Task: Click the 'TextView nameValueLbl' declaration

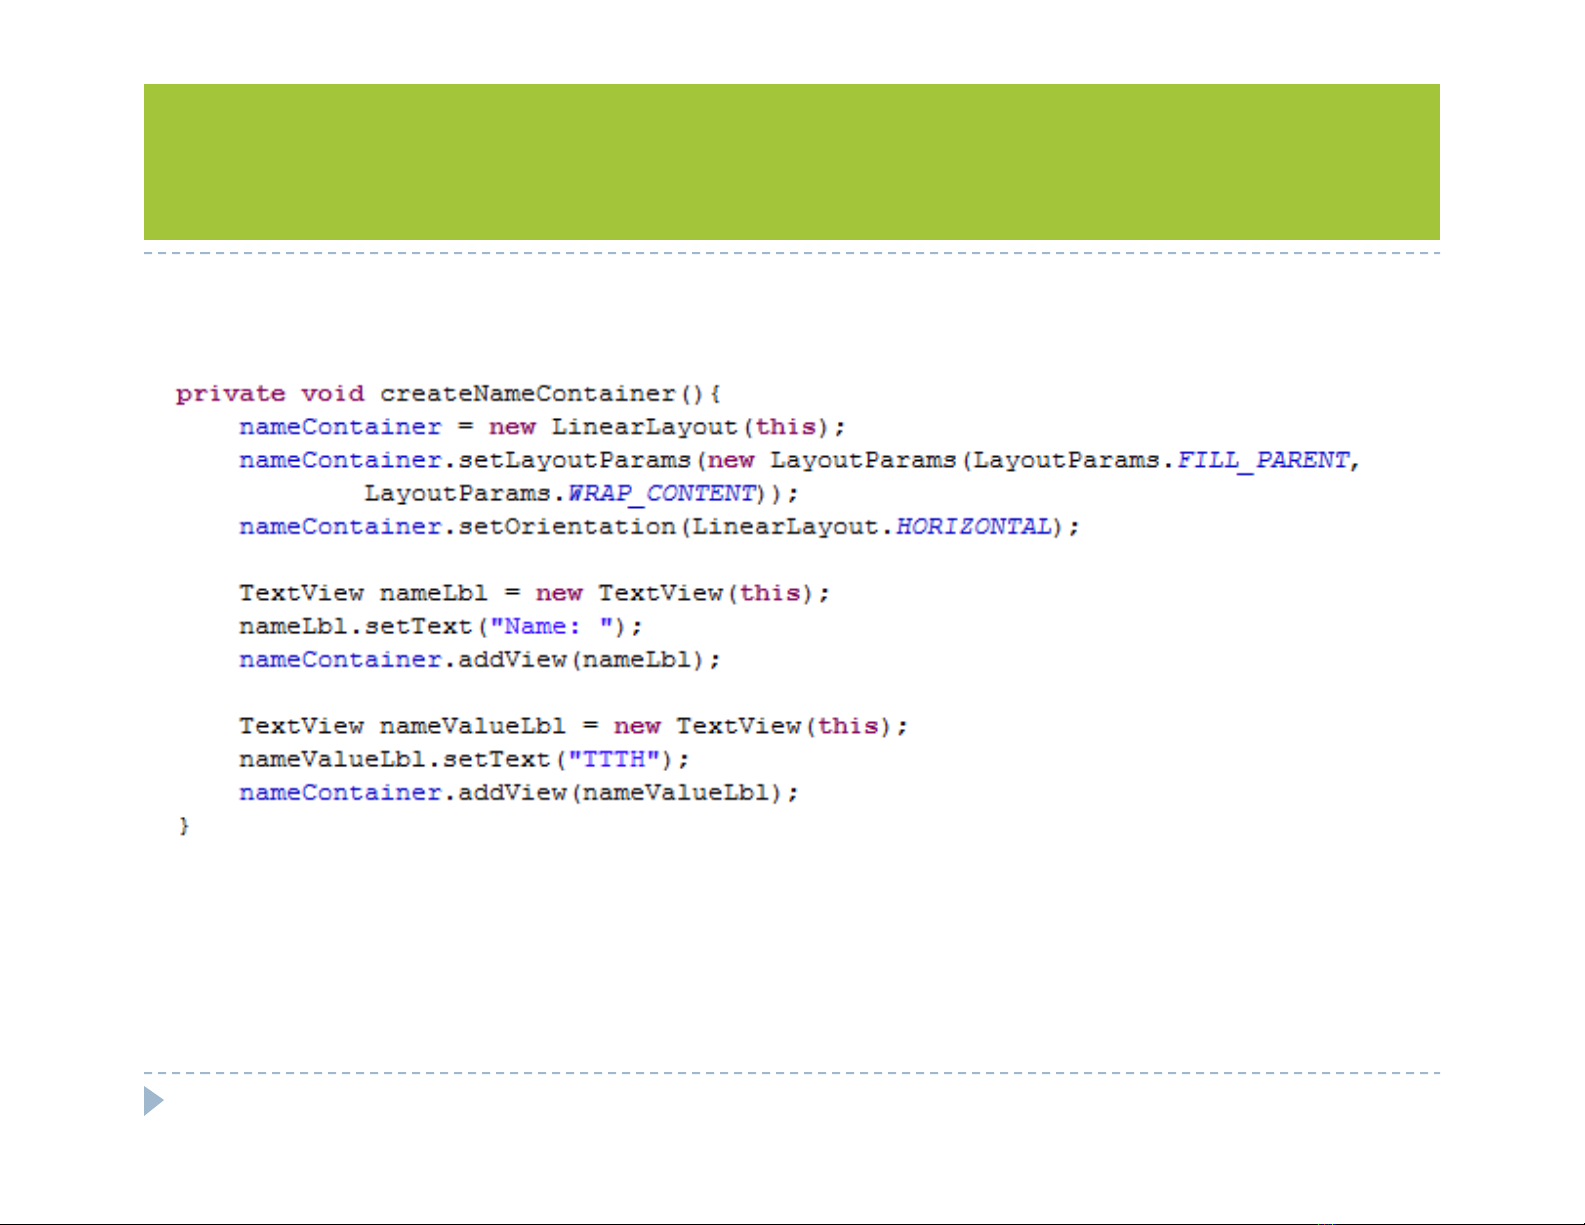Action: [x=402, y=726]
